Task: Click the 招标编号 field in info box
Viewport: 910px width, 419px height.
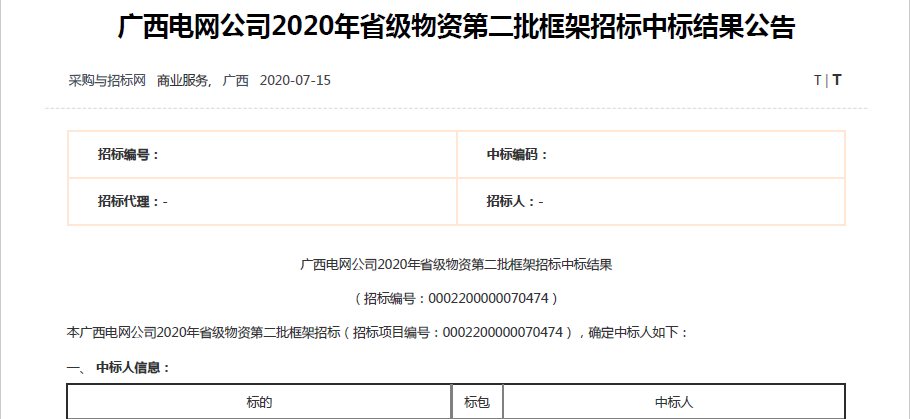Action: 129,154
